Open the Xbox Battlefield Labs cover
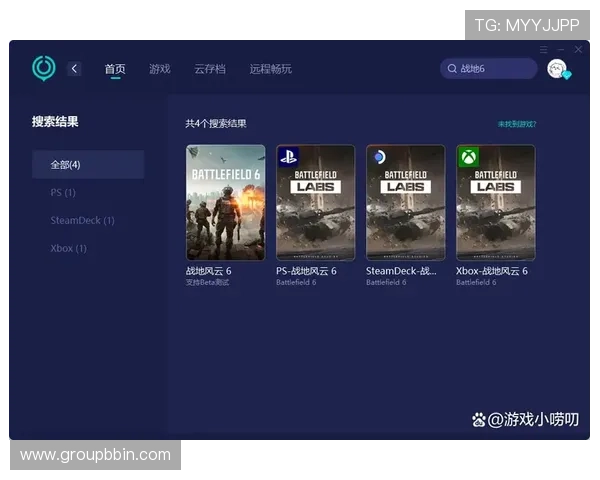The image size is (600, 480). pos(496,202)
